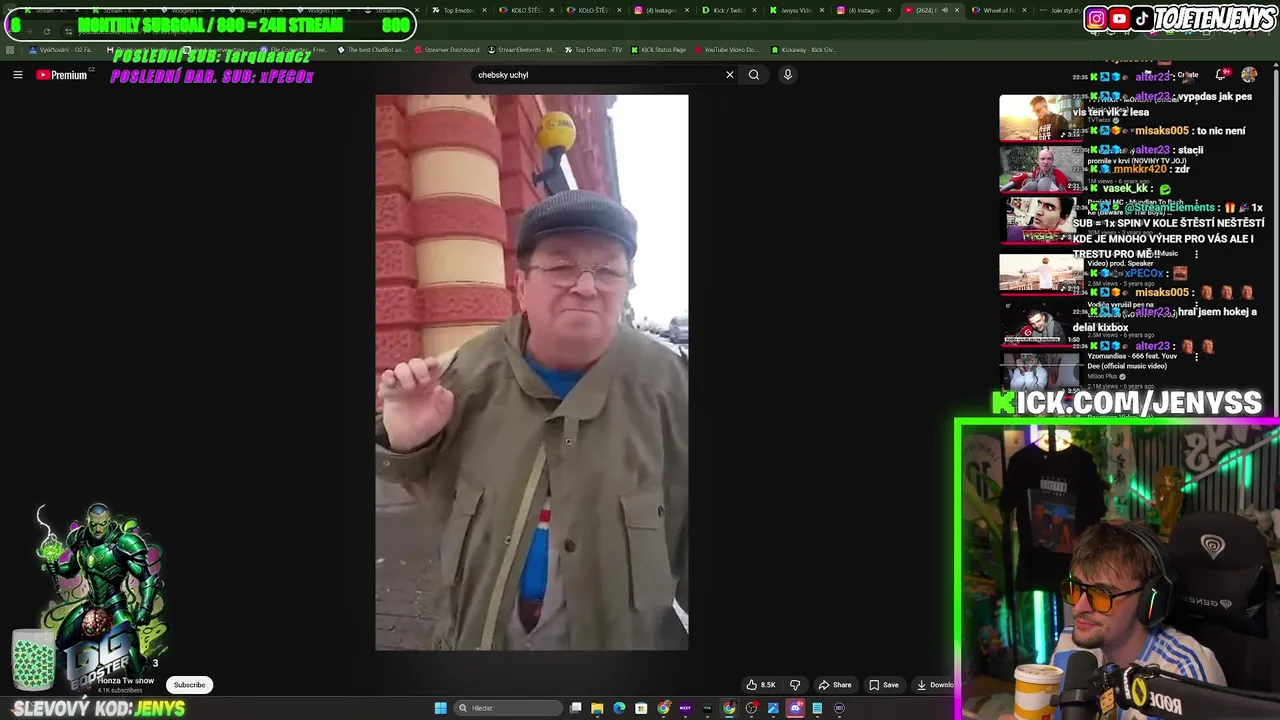
Task: Open the 'Kickaway - Kick Giv...' bookmark
Action: click(804, 50)
